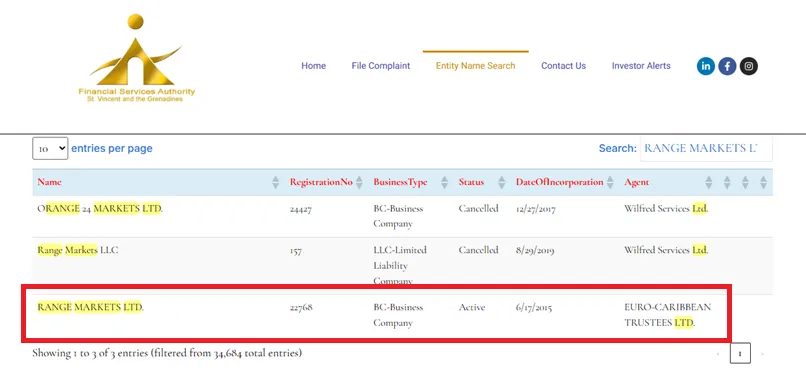Click the Search input field
806x392 pixels.
(x=706, y=148)
